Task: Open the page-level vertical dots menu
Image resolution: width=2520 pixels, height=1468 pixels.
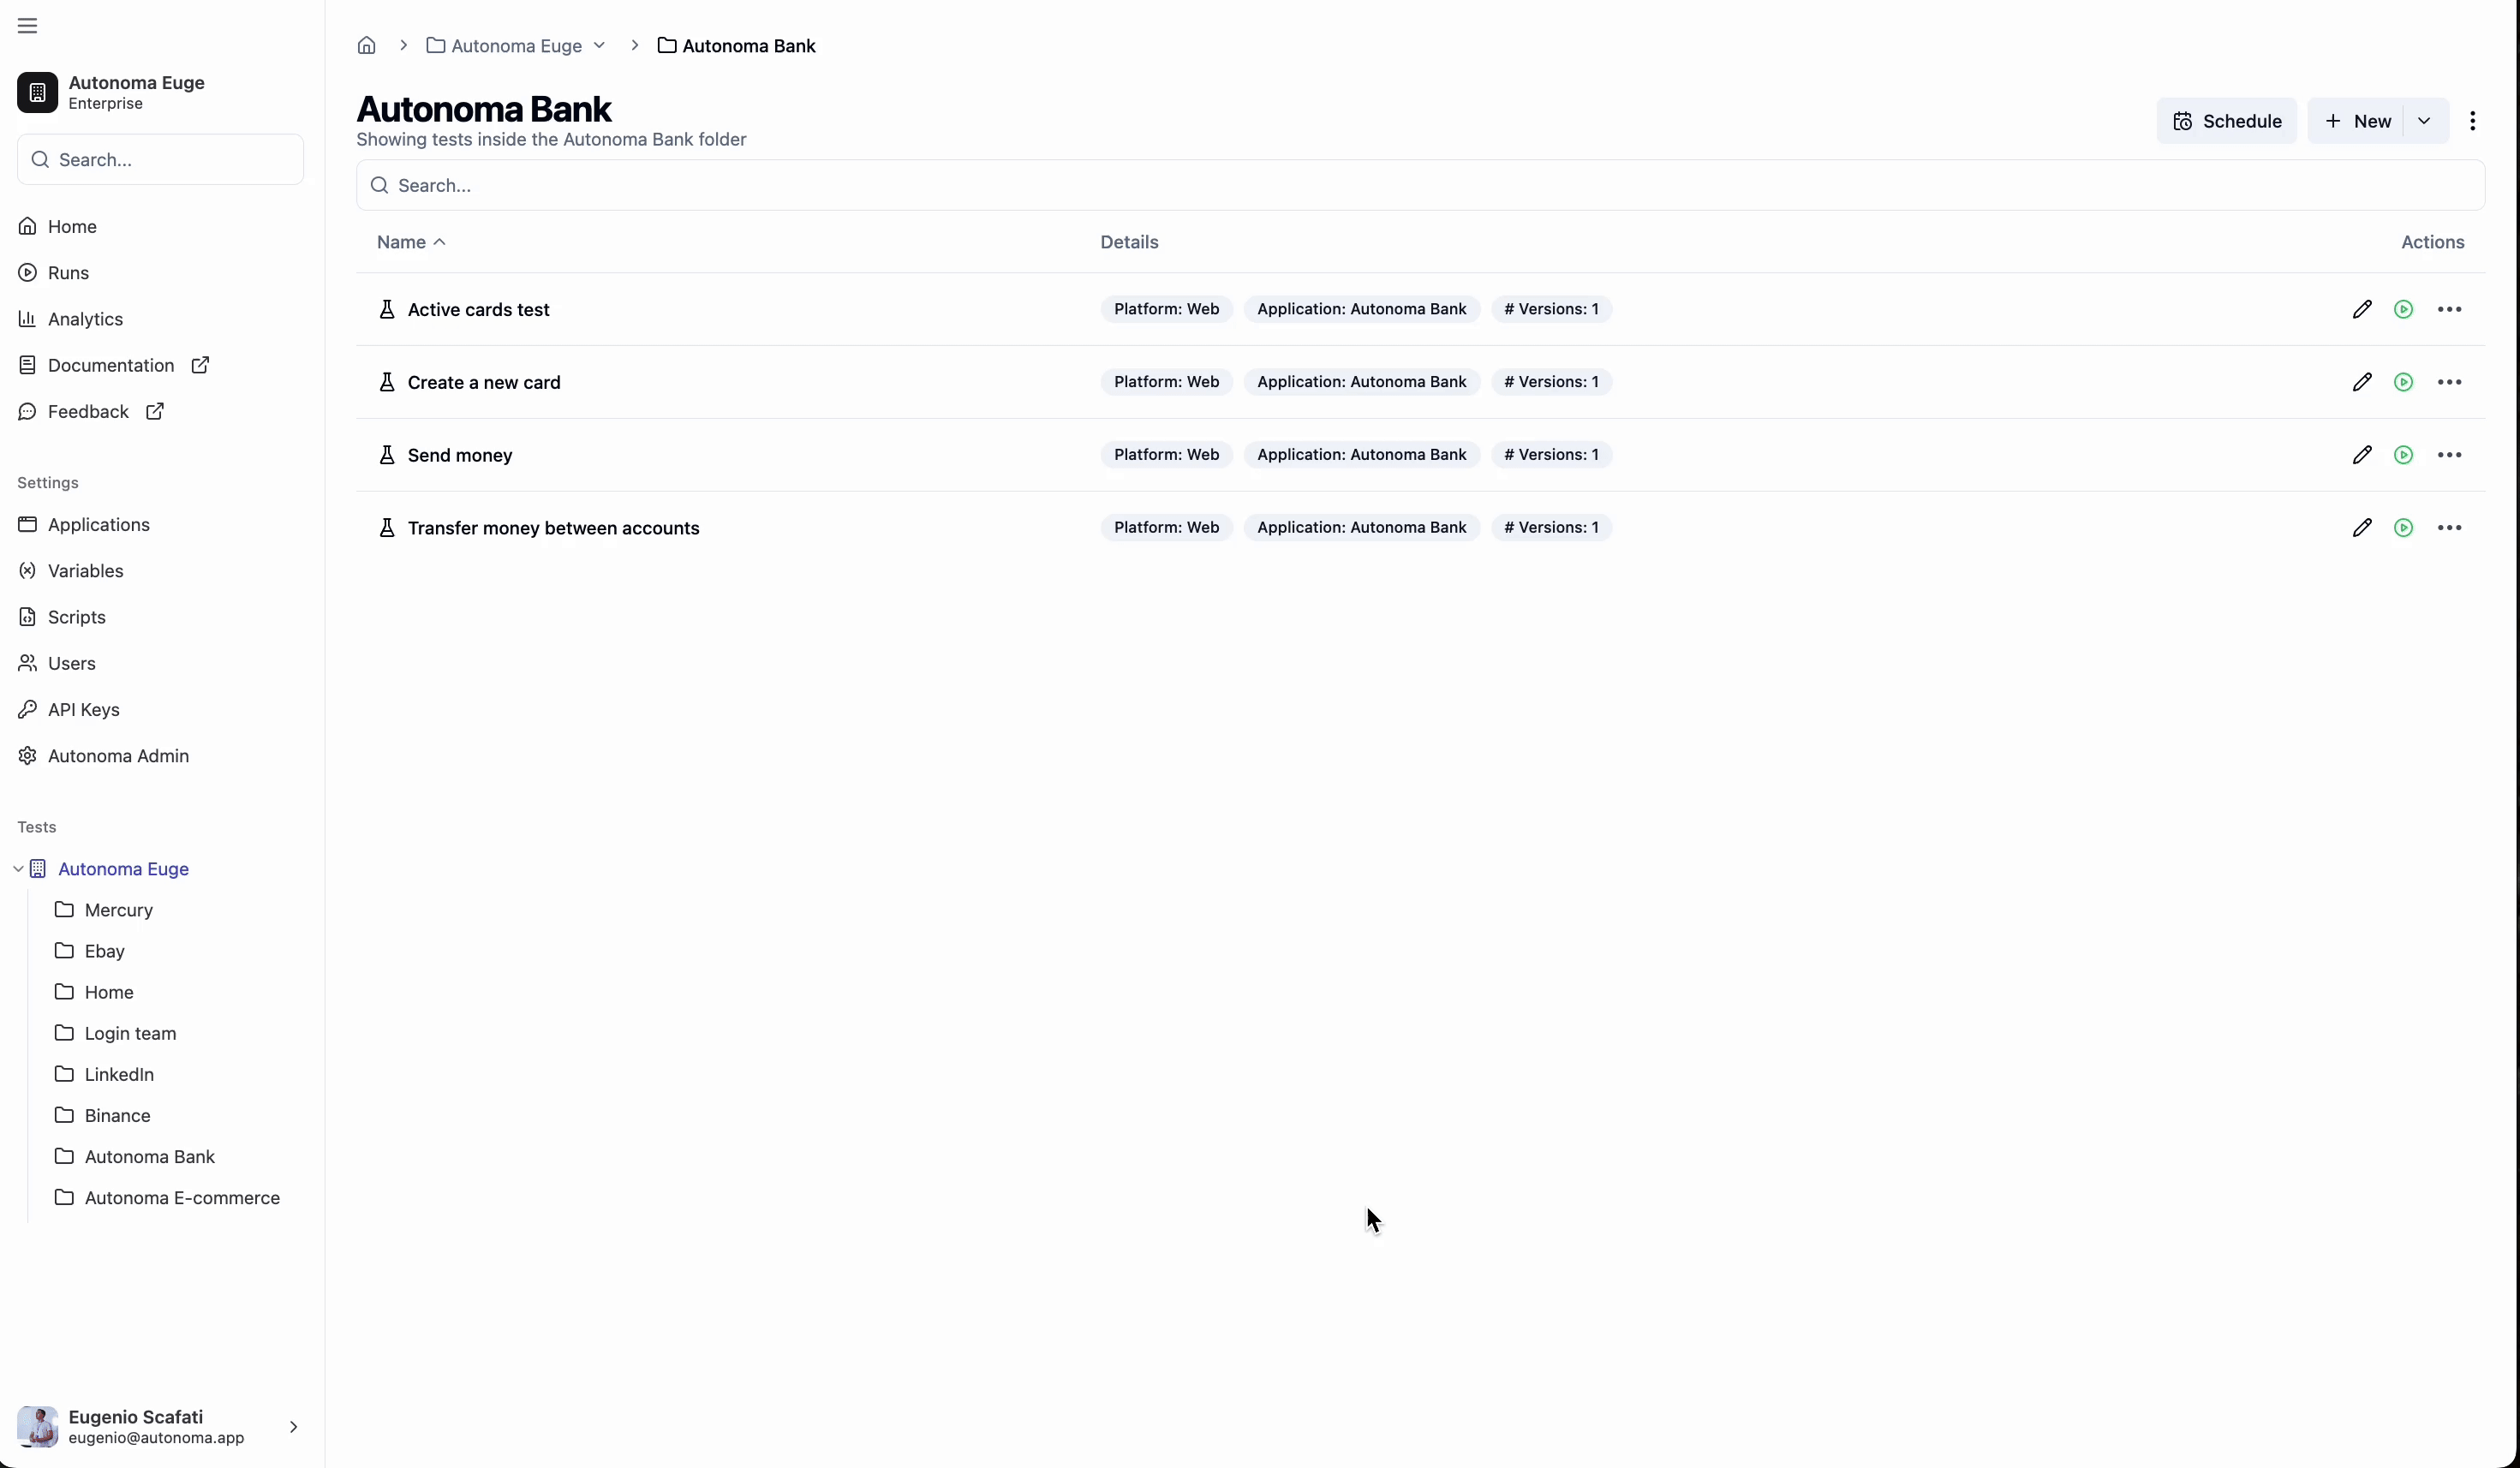Action: 2472,121
